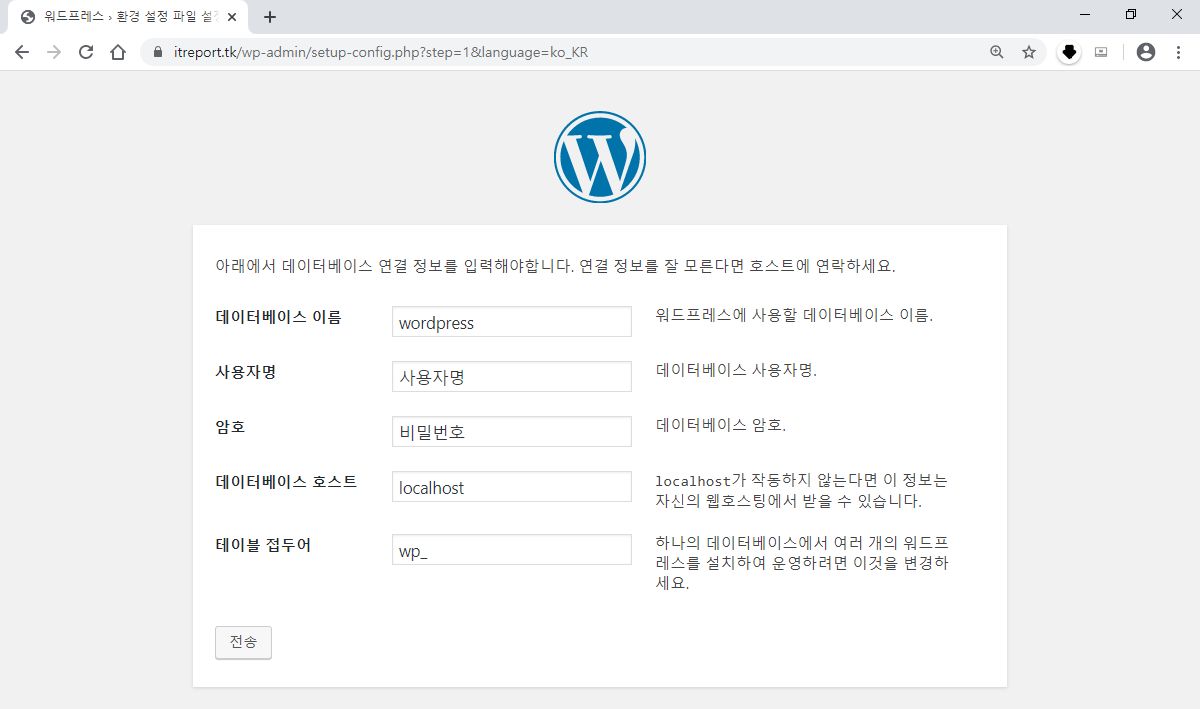The width and height of the screenshot is (1200, 709).
Task: Open a new browser tab
Action: pos(270,17)
